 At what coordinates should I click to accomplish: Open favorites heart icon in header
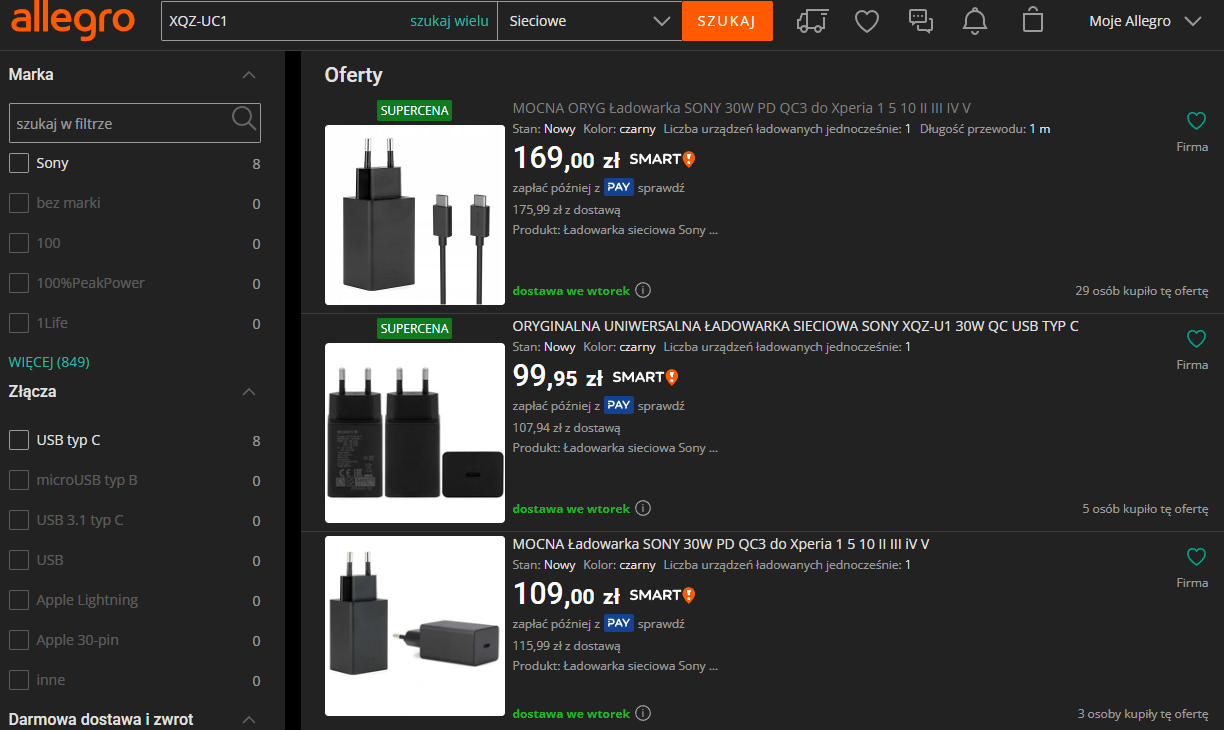click(867, 21)
